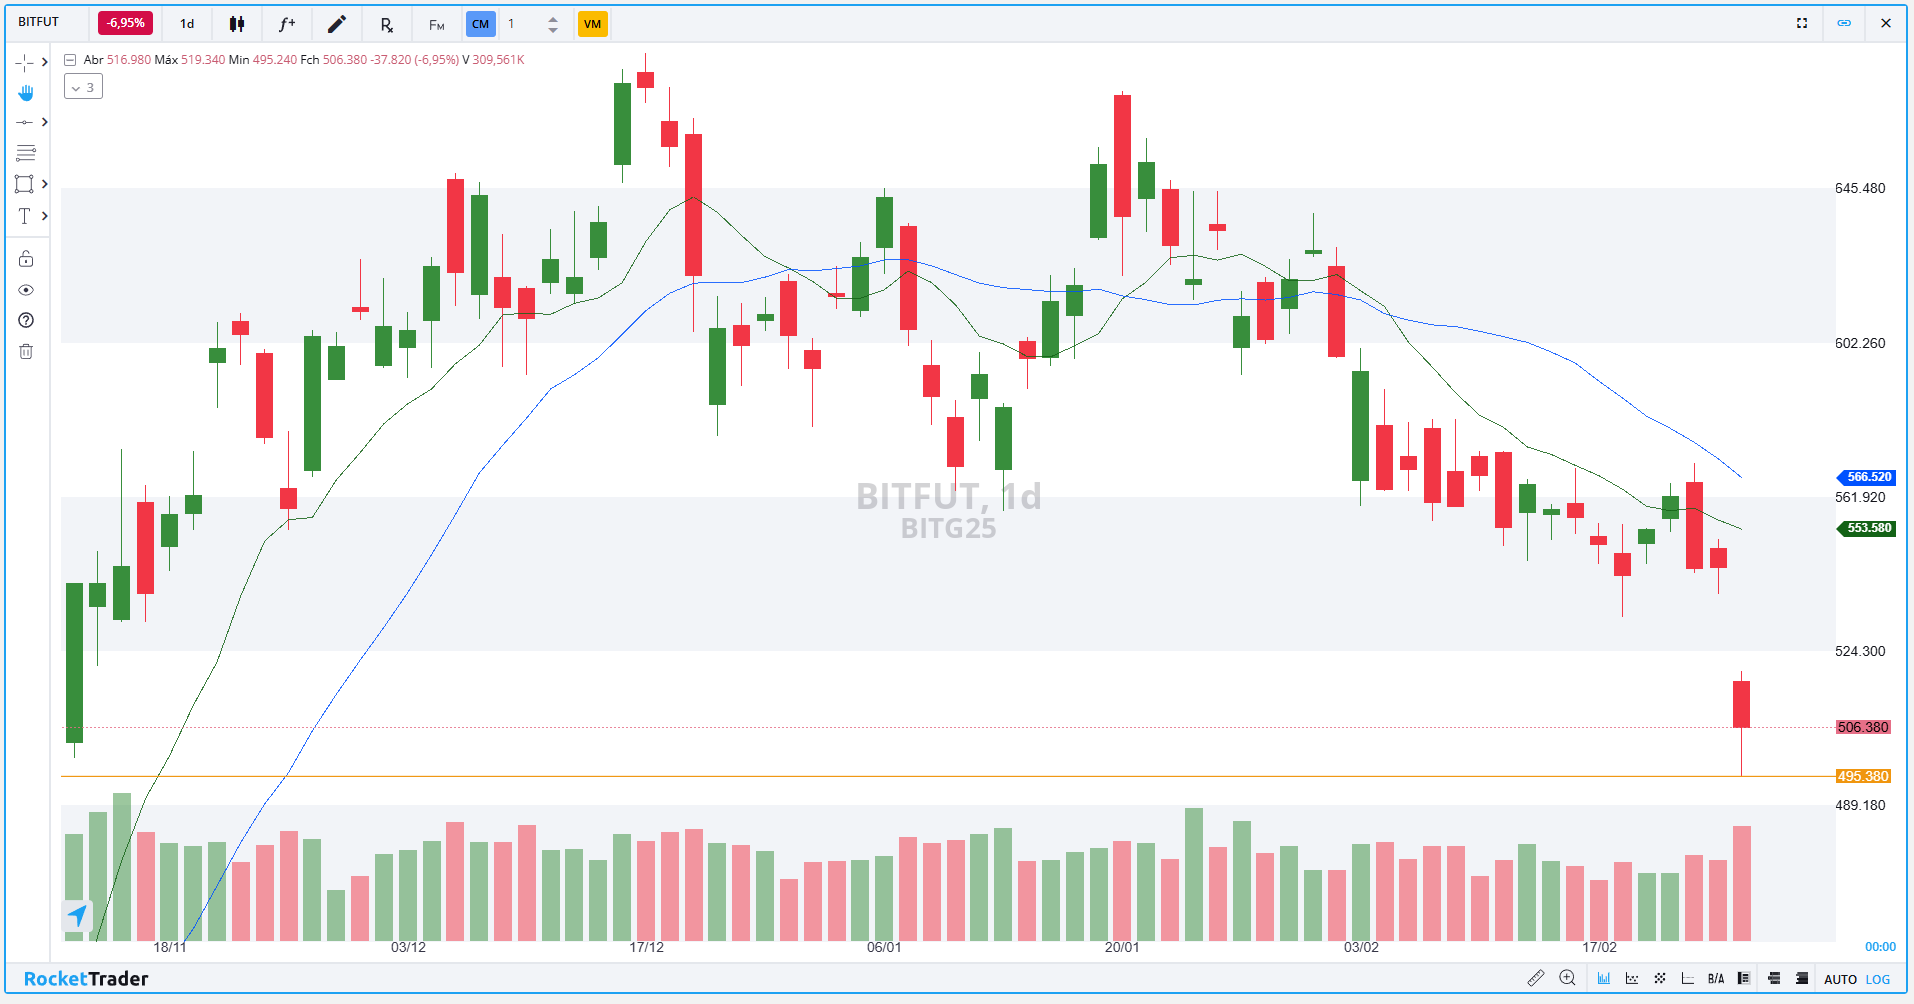
Task: Click the 1d timeframe selector
Action: pyautogui.click(x=186, y=23)
